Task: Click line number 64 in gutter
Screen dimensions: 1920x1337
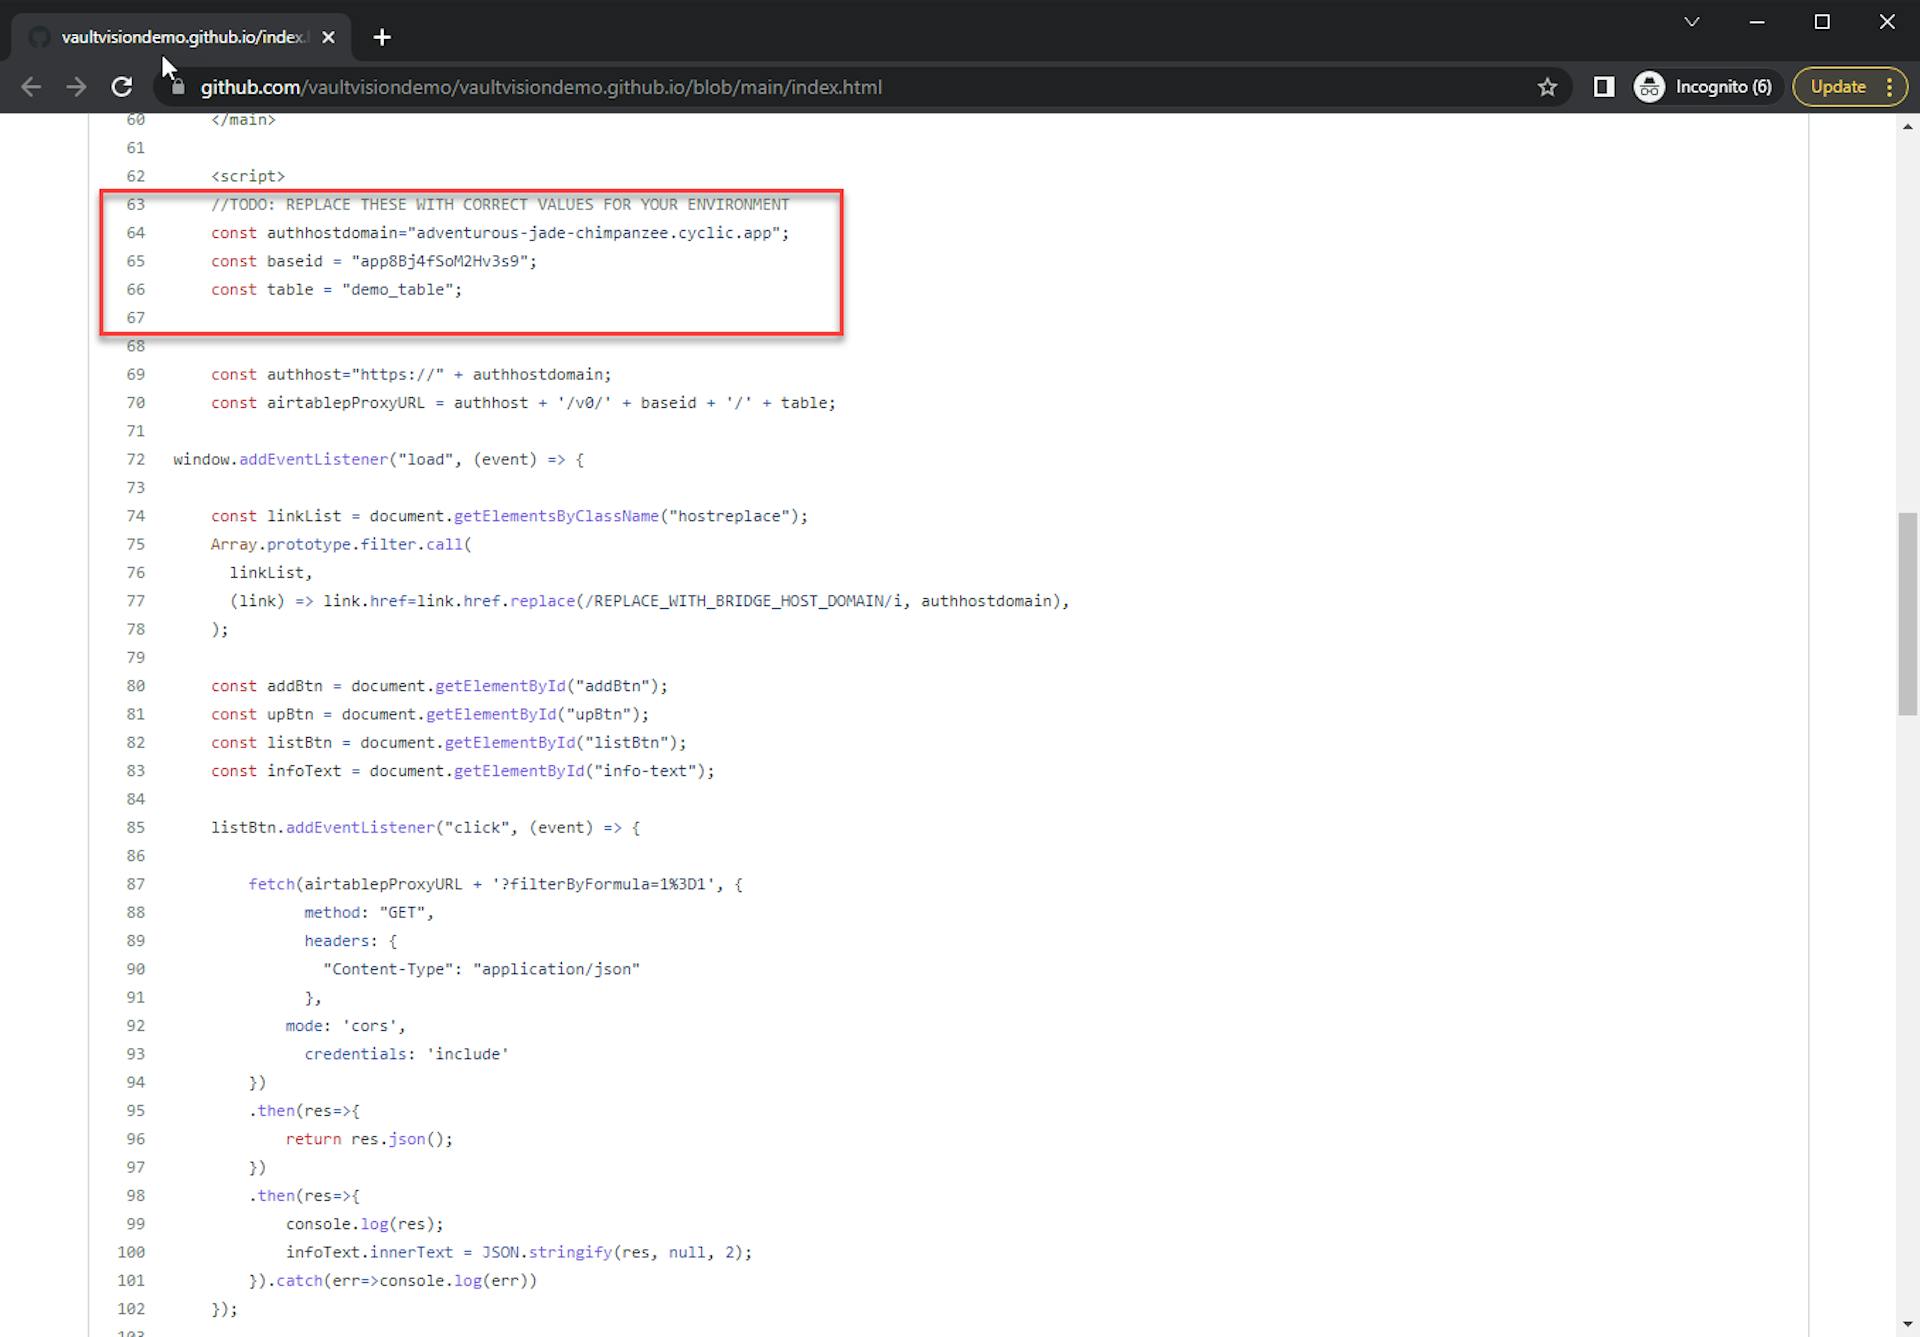Action: click(135, 233)
